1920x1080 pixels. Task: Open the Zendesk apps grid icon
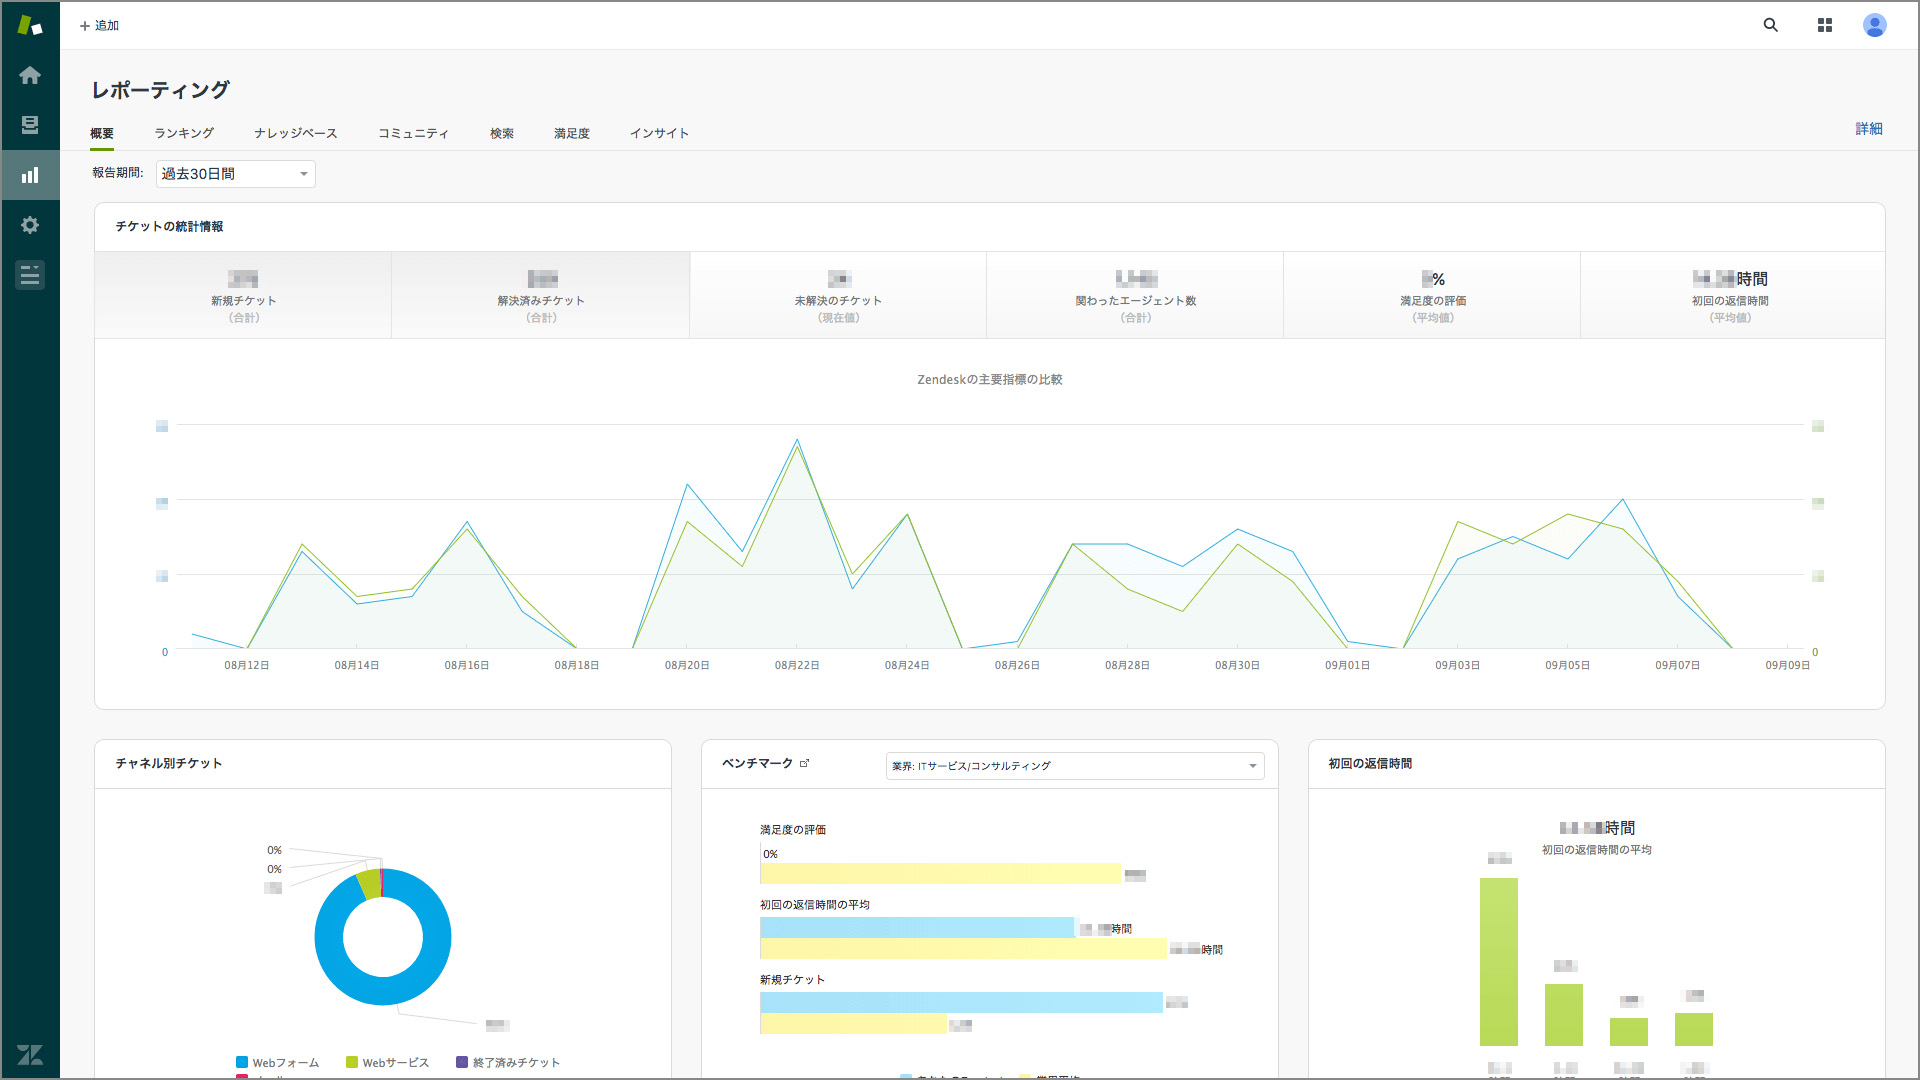(x=1824, y=24)
